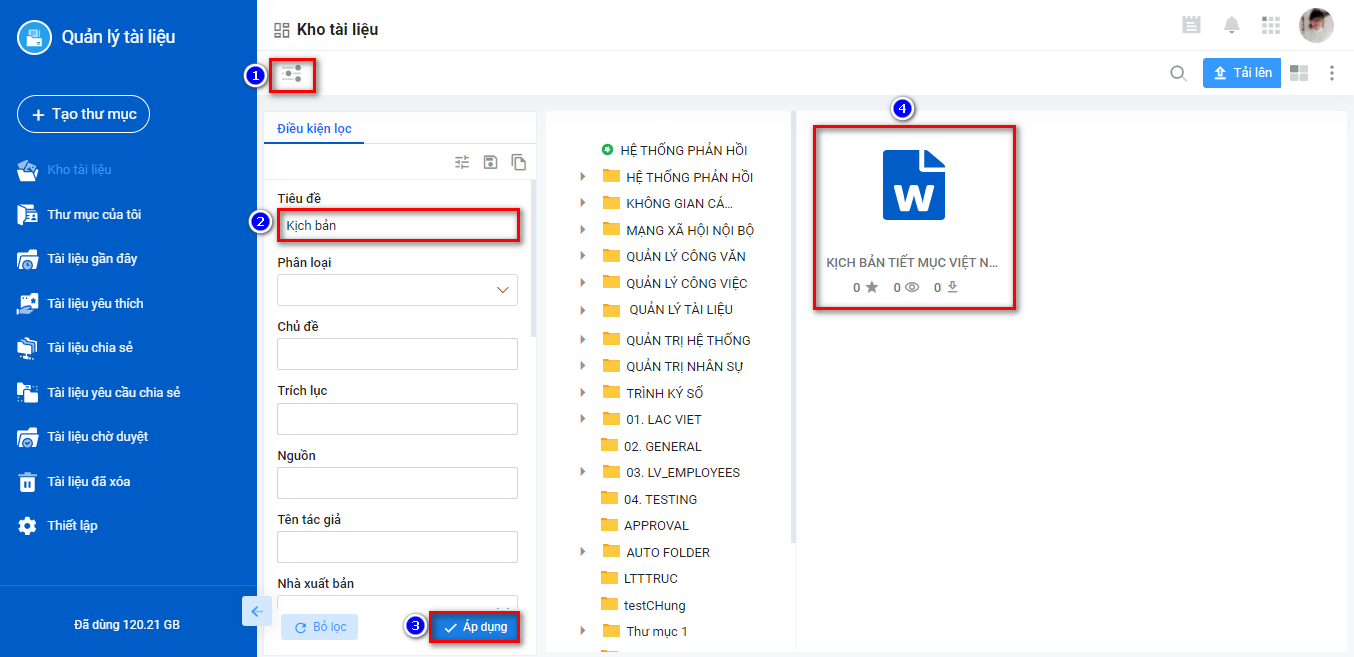Viewport: 1354px width, 657px height.
Task: Open the user avatar profile menu
Action: point(1316,25)
